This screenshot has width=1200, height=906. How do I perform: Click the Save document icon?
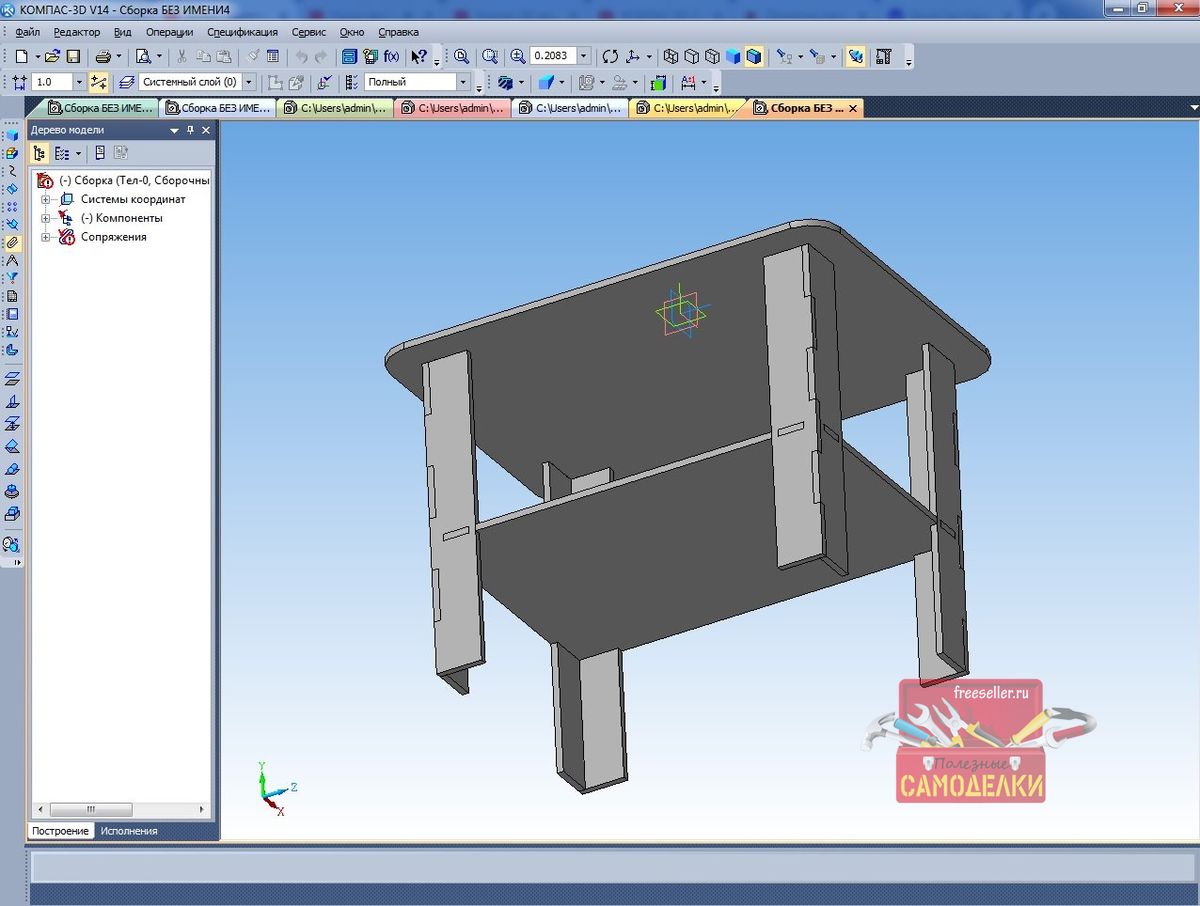click(x=73, y=57)
